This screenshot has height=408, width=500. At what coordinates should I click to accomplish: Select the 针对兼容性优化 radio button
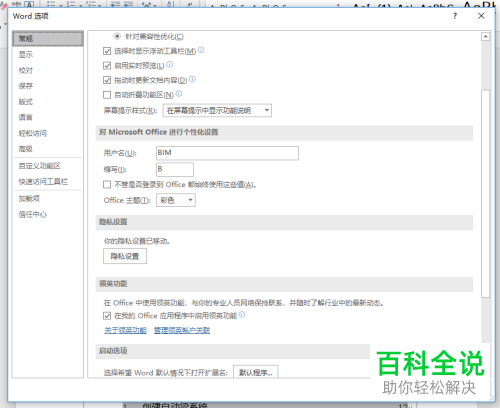coord(117,36)
